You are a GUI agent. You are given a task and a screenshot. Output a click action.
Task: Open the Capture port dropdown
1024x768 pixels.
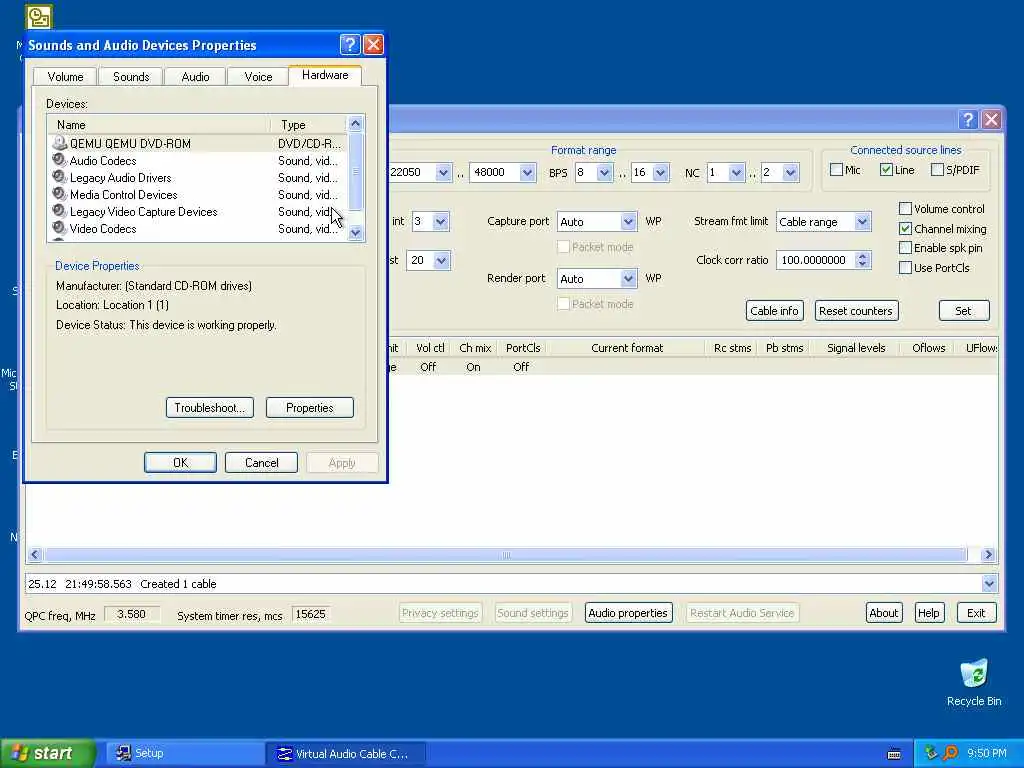tap(628, 221)
